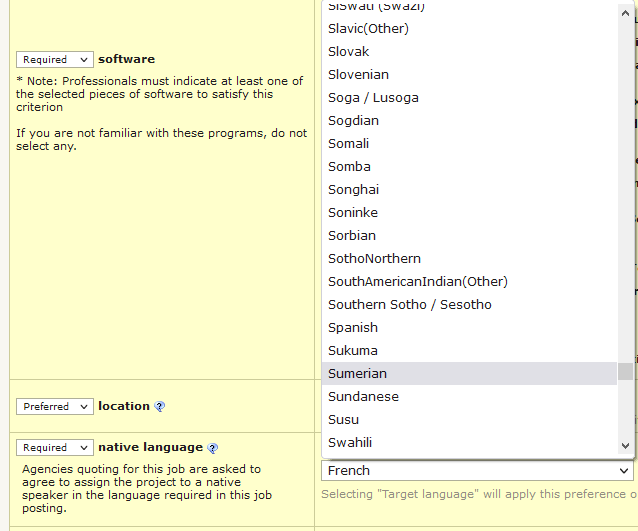Viewport: 638px width, 531px height.
Task: Pick Songhai language option
Action: (x=469, y=190)
